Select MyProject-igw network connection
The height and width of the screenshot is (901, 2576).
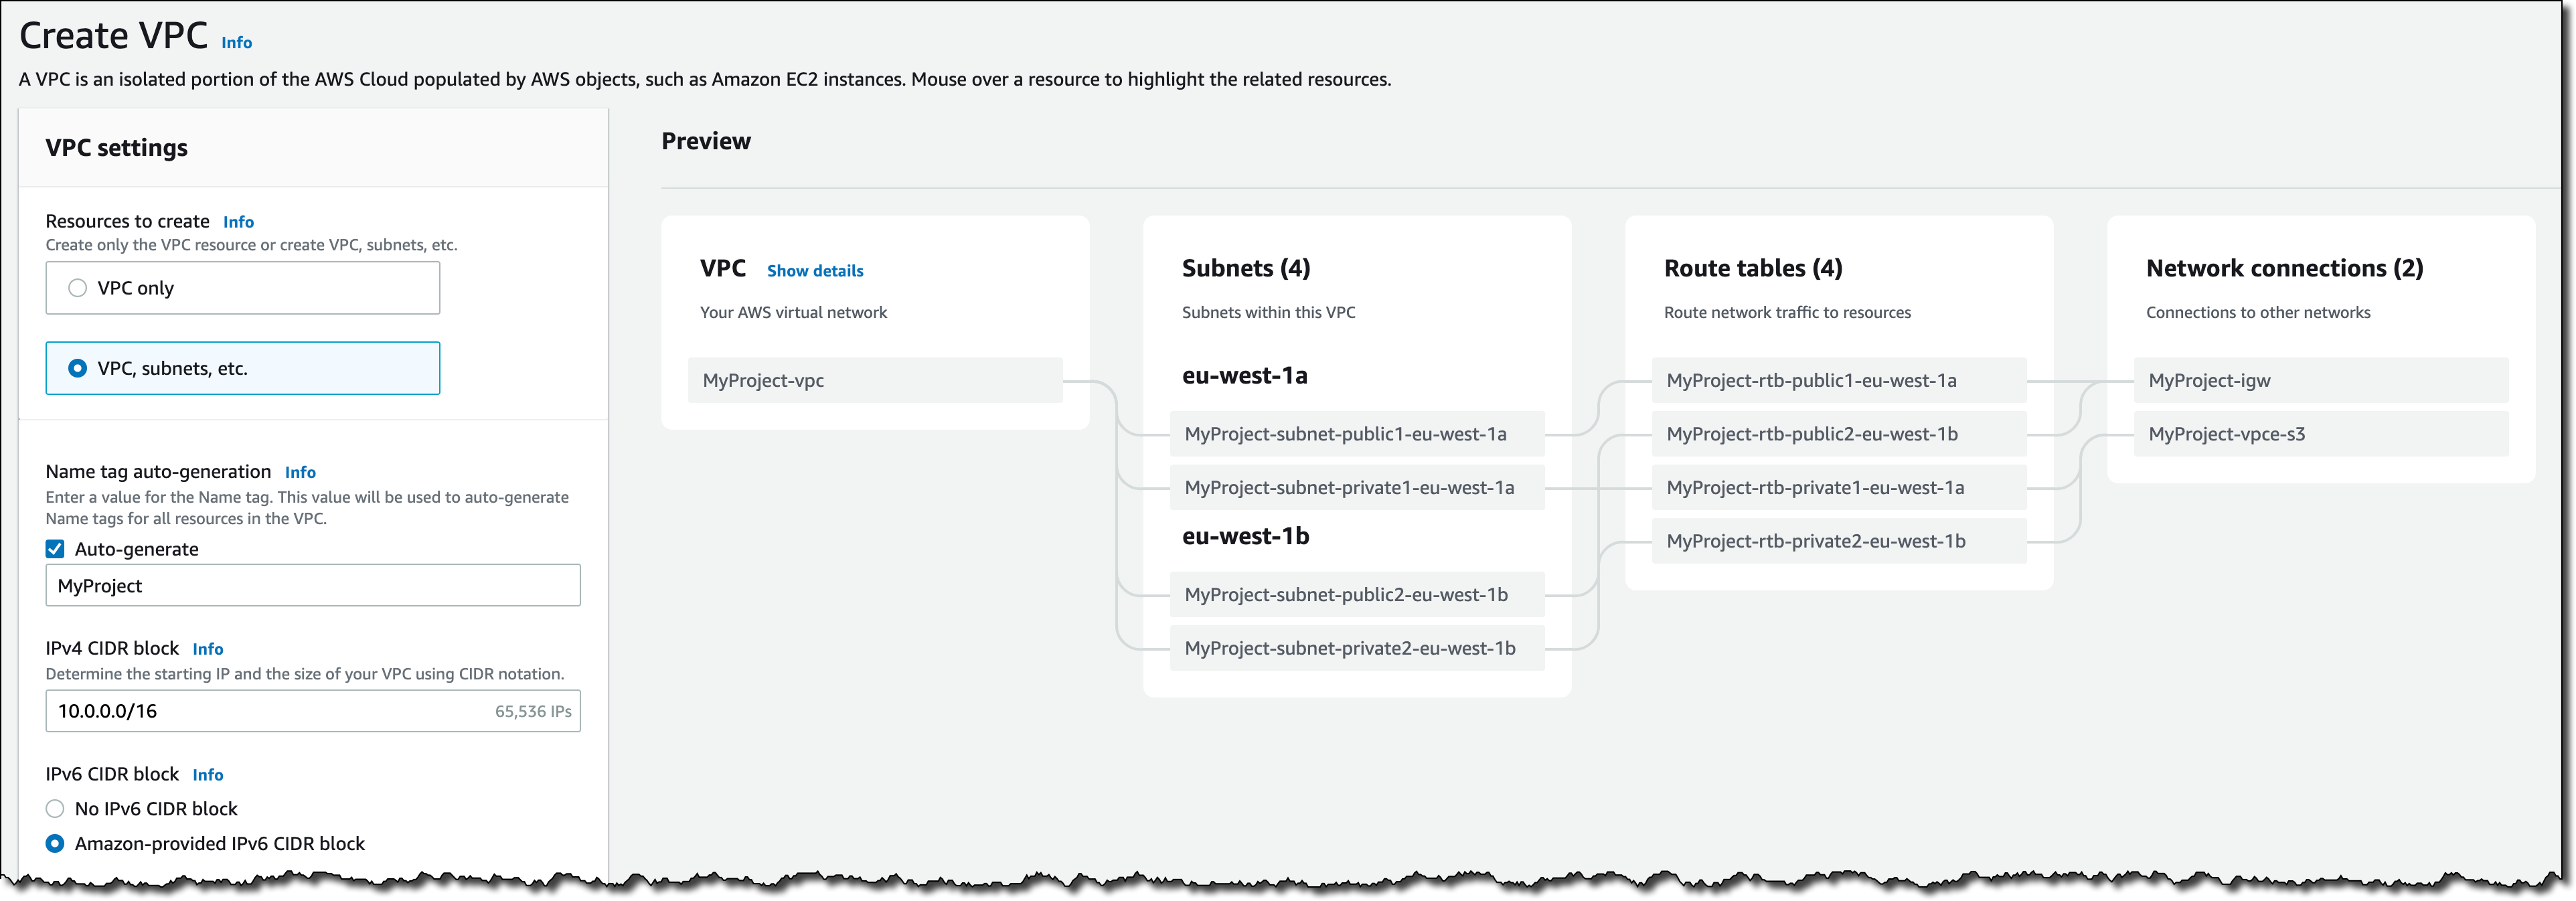click(x=2320, y=380)
